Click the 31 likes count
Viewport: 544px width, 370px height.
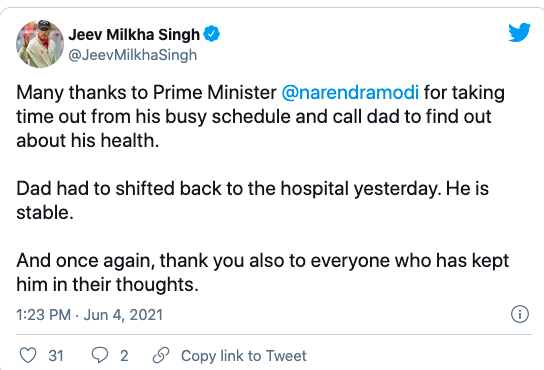(56, 356)
